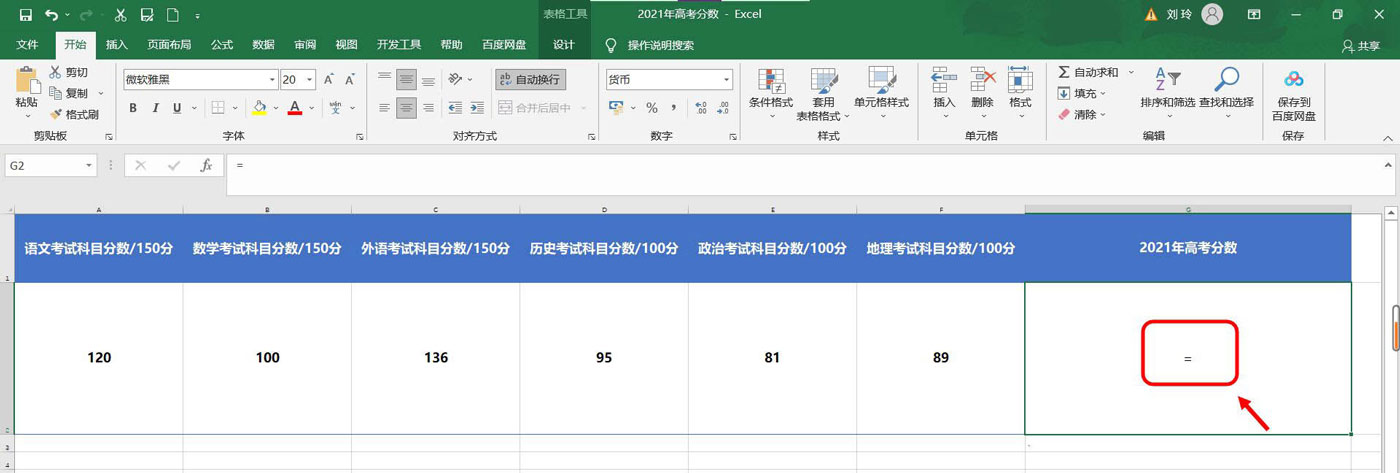1400x473 pixels.
Task: Expand font color dropdown arrow
Action: (x=311, y=108)
